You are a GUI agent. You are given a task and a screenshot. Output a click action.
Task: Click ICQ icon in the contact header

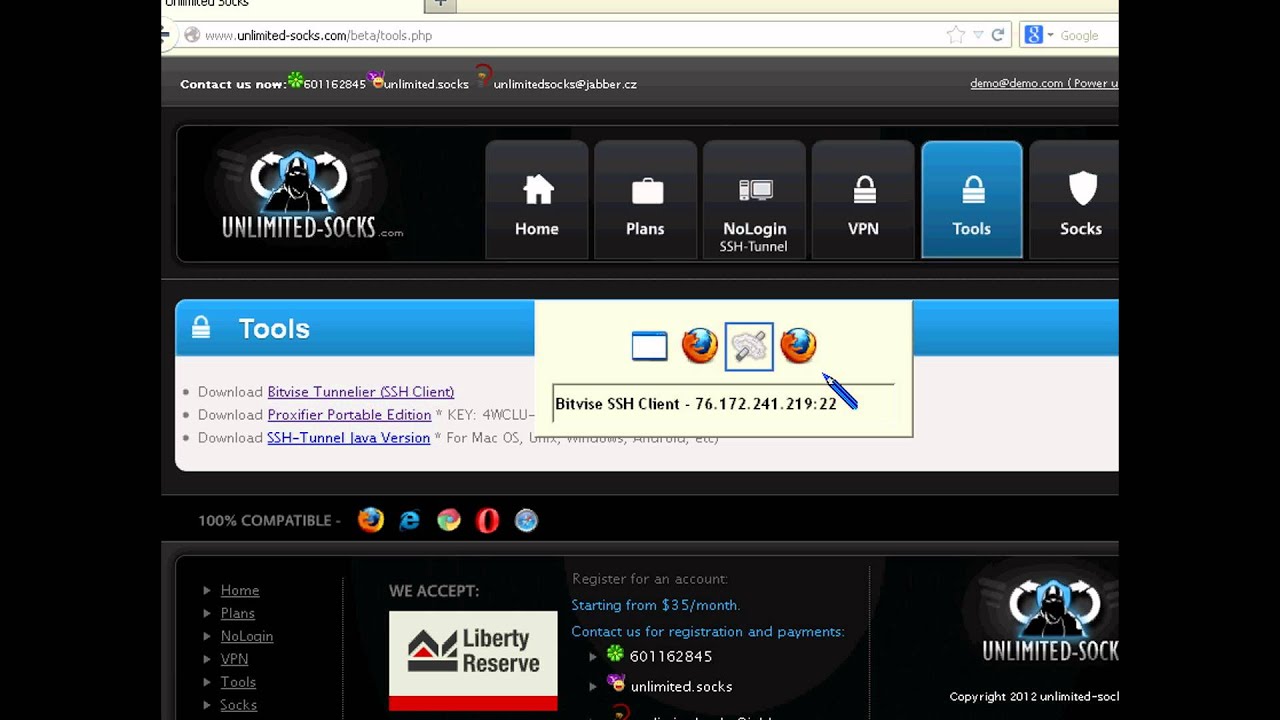(x=295, y=80)
